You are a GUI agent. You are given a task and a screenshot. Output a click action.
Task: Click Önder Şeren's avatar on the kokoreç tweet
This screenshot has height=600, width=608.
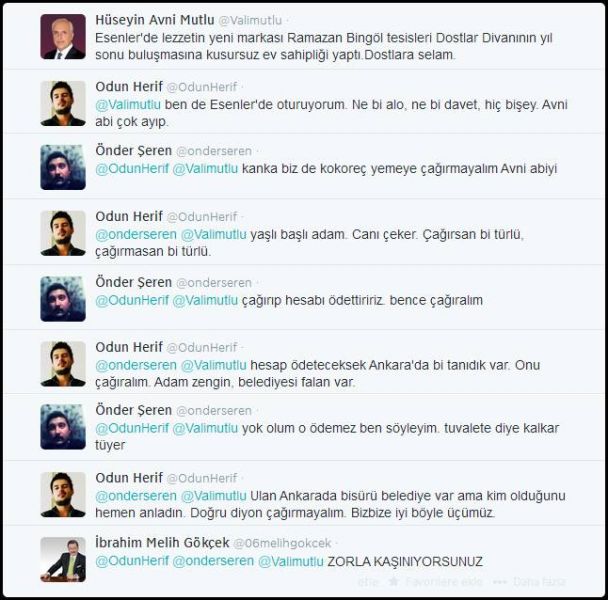click(x=63, y=167)
